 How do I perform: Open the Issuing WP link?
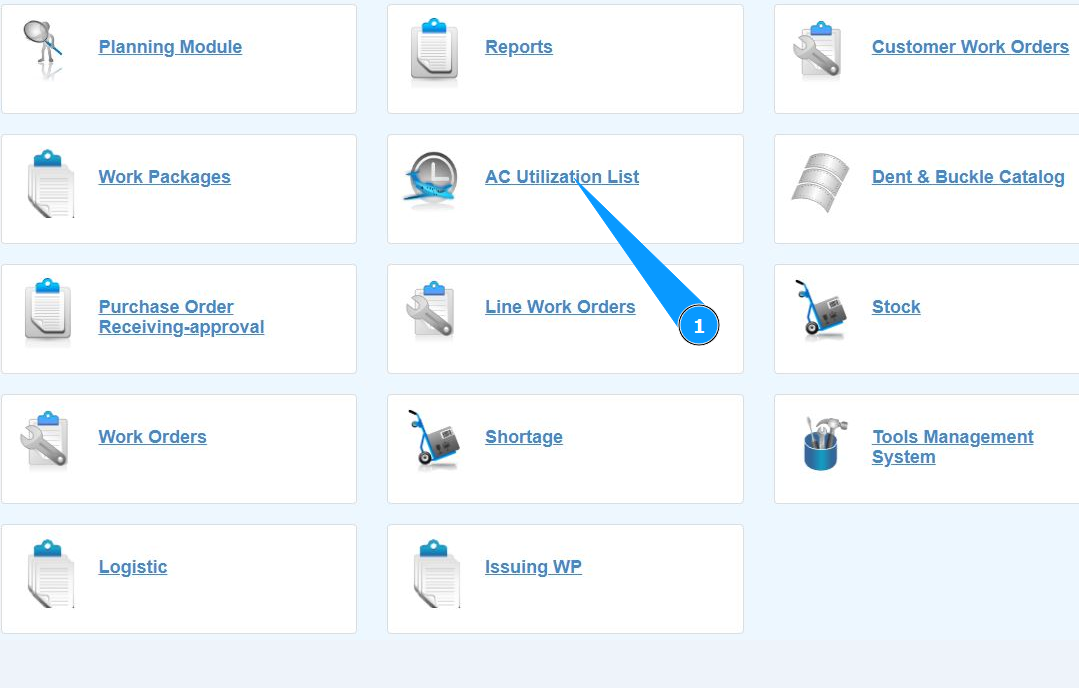pyautogui.click(x=533, y=567)
